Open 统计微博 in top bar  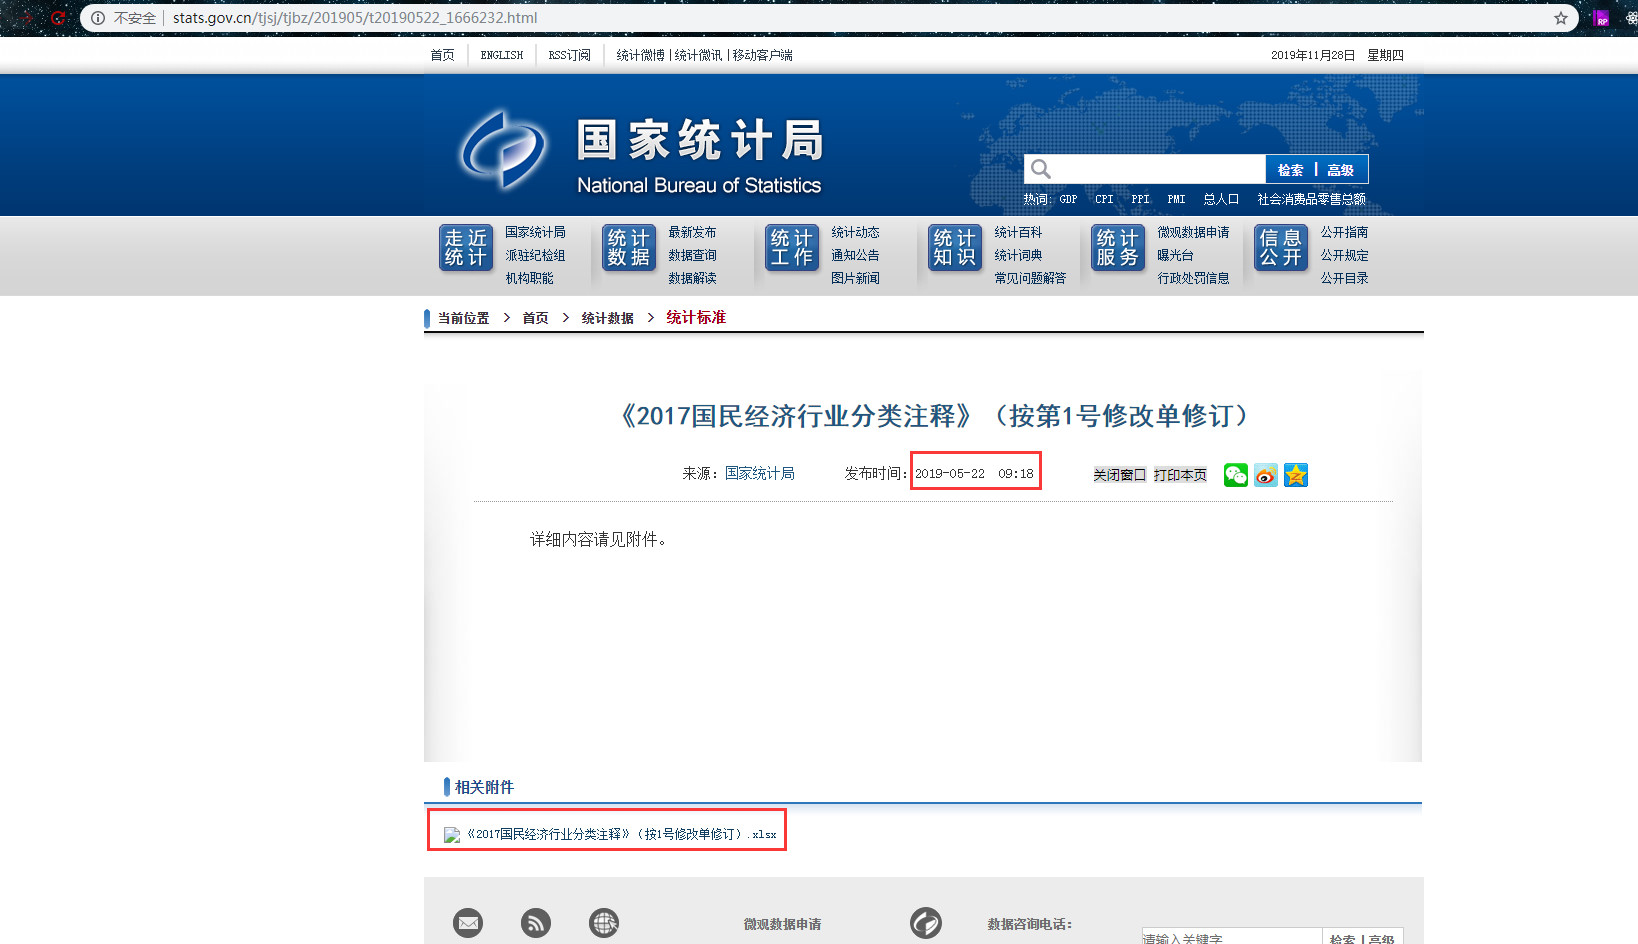(x=641, y=55)
